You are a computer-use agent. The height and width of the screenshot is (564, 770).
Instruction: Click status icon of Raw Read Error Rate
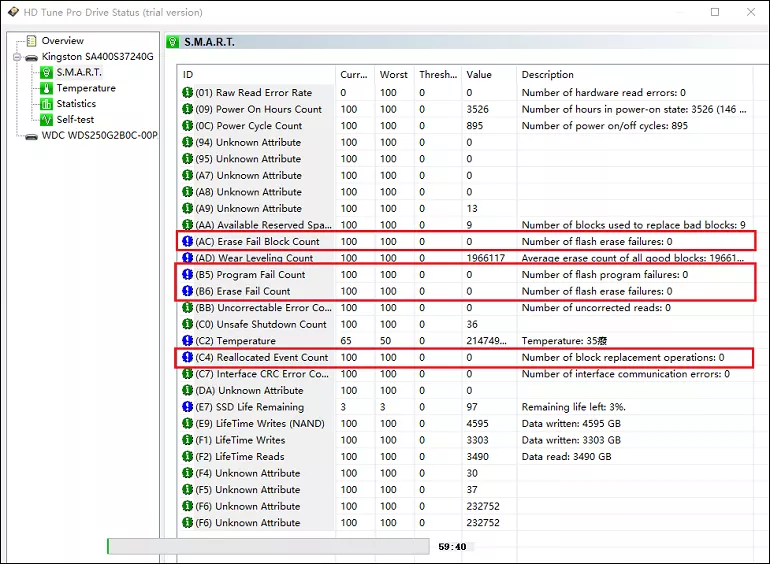click(x=187, y=92)
